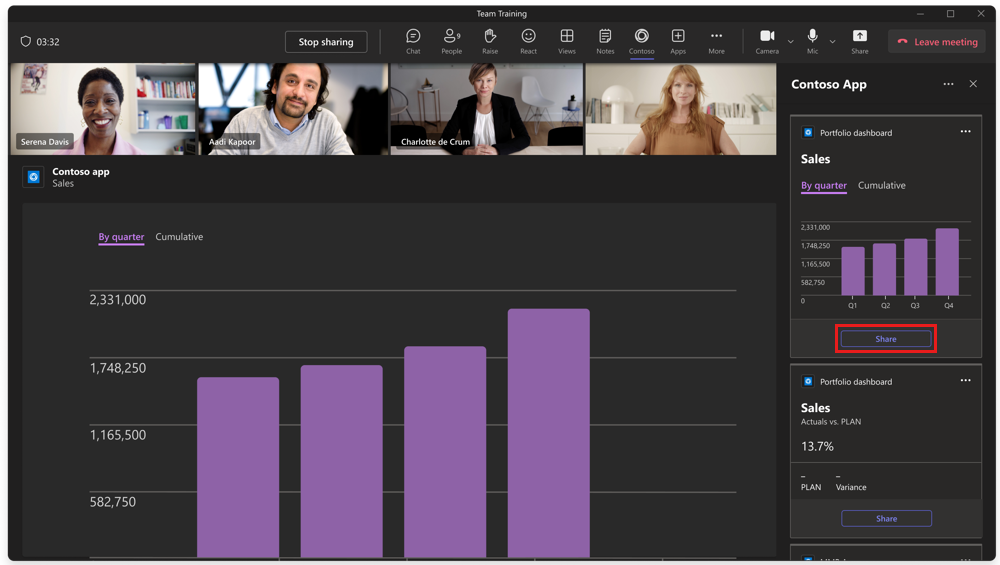Share the Sales Actuals vs. PLAN card
Screen dimensions: 1000x565
point(886,518)
